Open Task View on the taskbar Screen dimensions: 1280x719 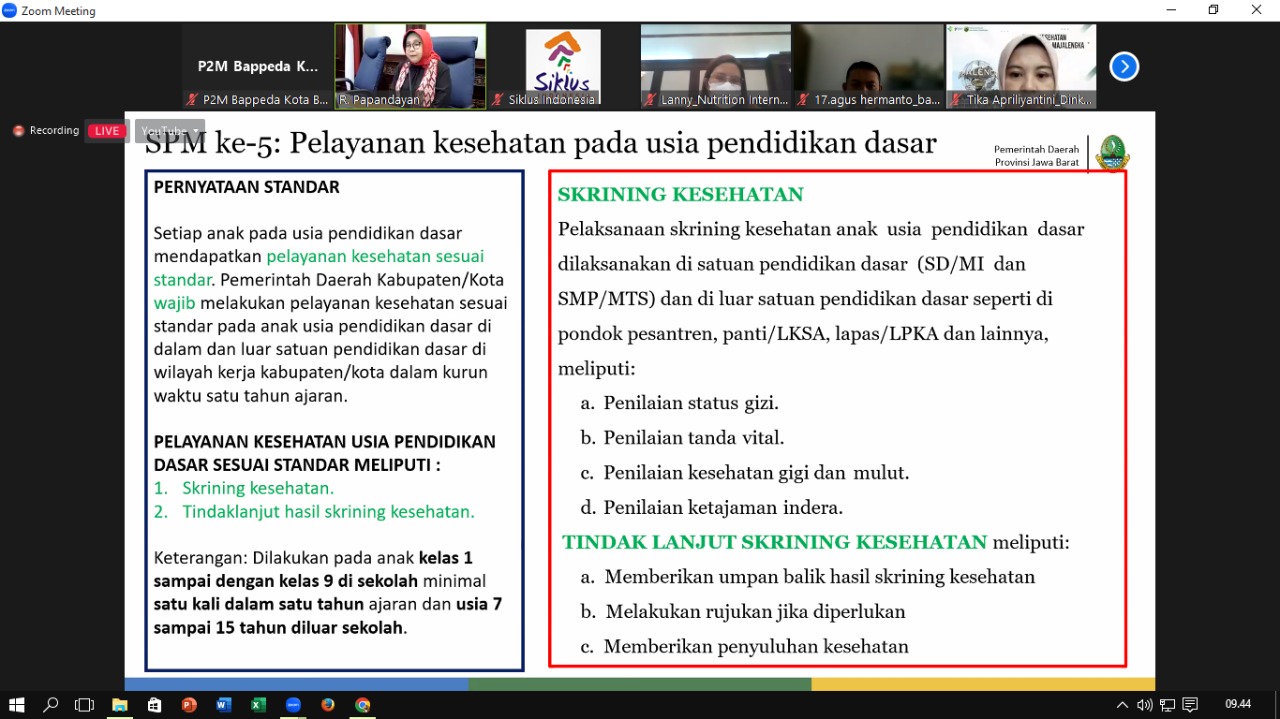pos(85,705)
